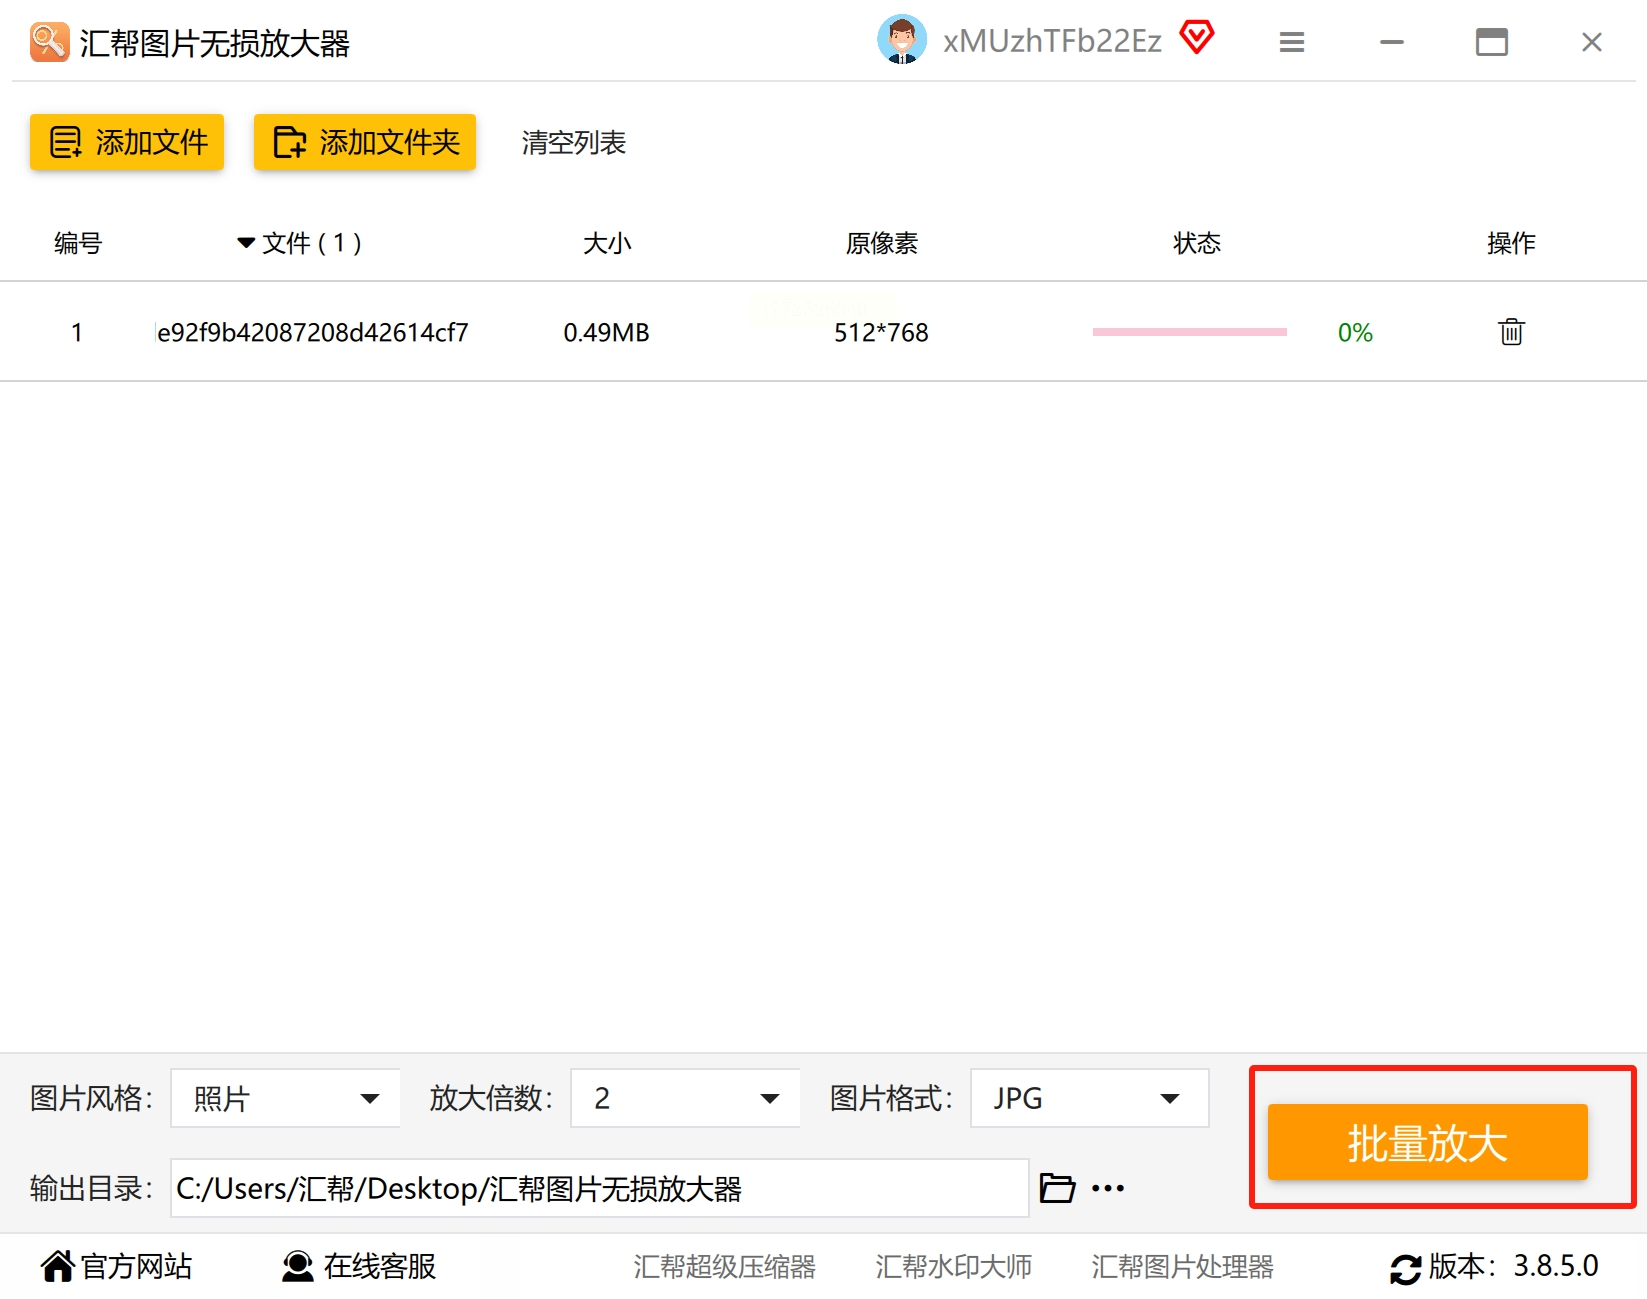Image resolution: width=1647 pixels, height=1299 pixels.
Task: Click 添加文件 button
Action: (x=127, y=142)
